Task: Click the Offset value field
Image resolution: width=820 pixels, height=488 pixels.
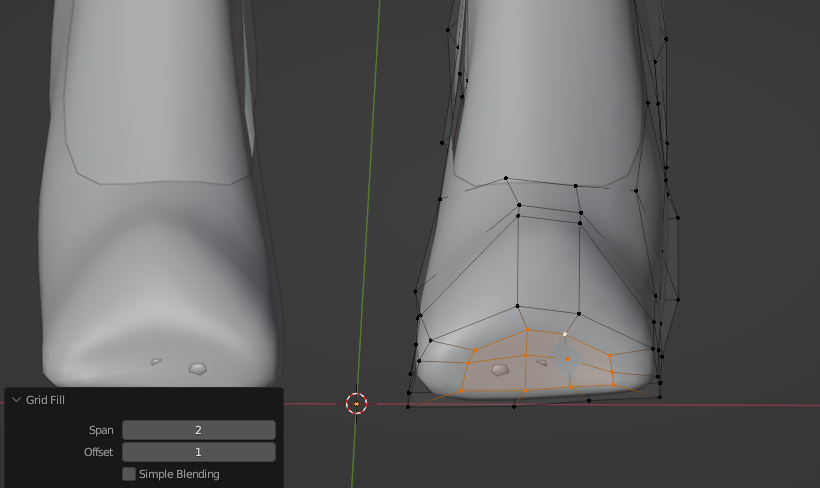Action: click(199, 452)
